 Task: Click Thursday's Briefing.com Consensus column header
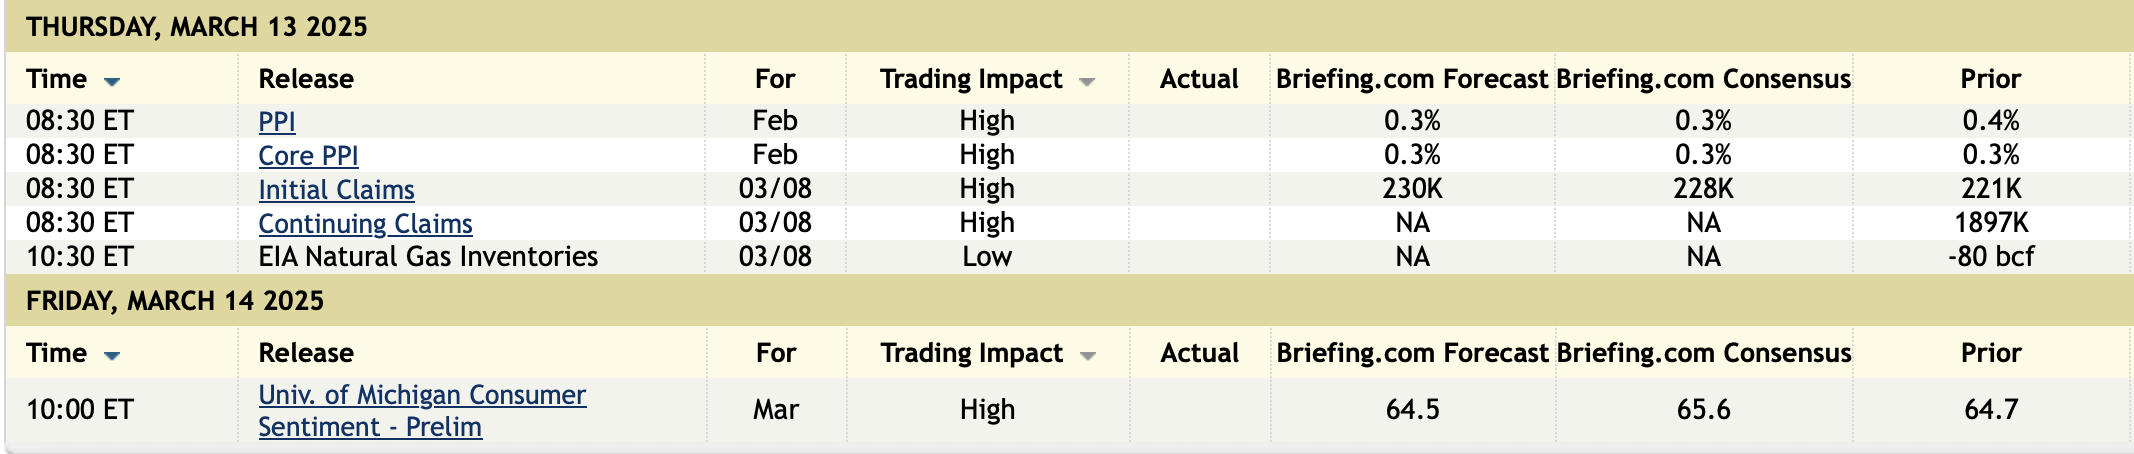tap(1703, 79)
